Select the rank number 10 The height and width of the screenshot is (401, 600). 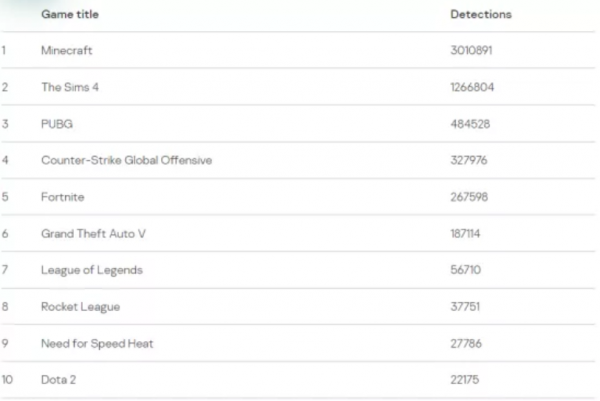[7, 381]
